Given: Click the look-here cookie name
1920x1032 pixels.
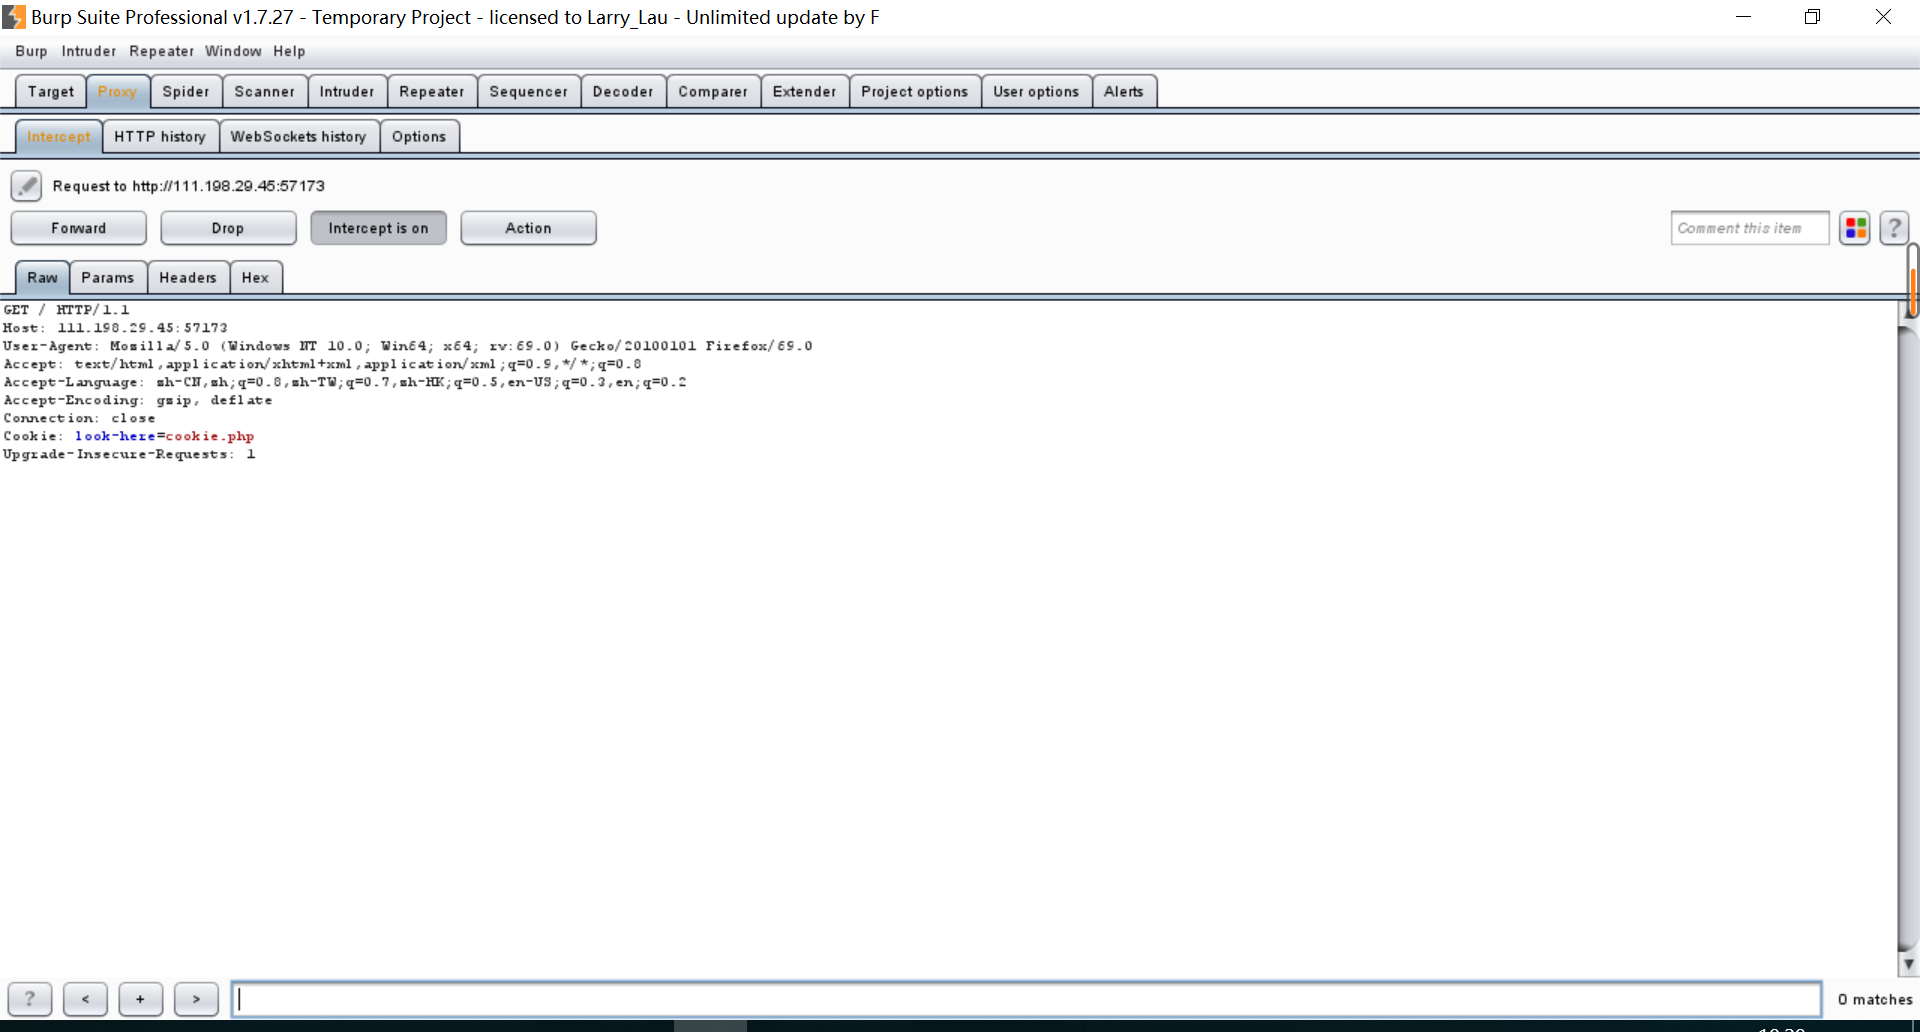Looking at the screenshot, I should point(115,436).
